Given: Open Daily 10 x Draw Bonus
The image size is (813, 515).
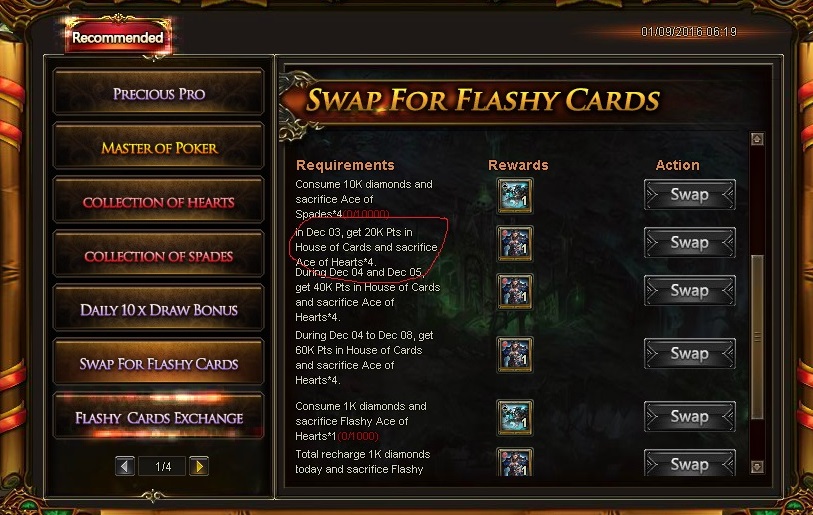Looking at the screenshot, I should [159, 310].
